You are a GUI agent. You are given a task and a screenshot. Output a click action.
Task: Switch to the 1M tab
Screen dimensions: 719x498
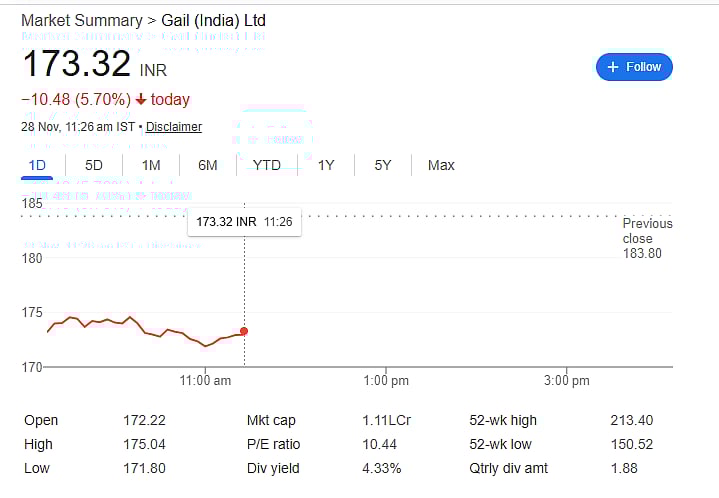pyautogui.click(x=151, y=165)
